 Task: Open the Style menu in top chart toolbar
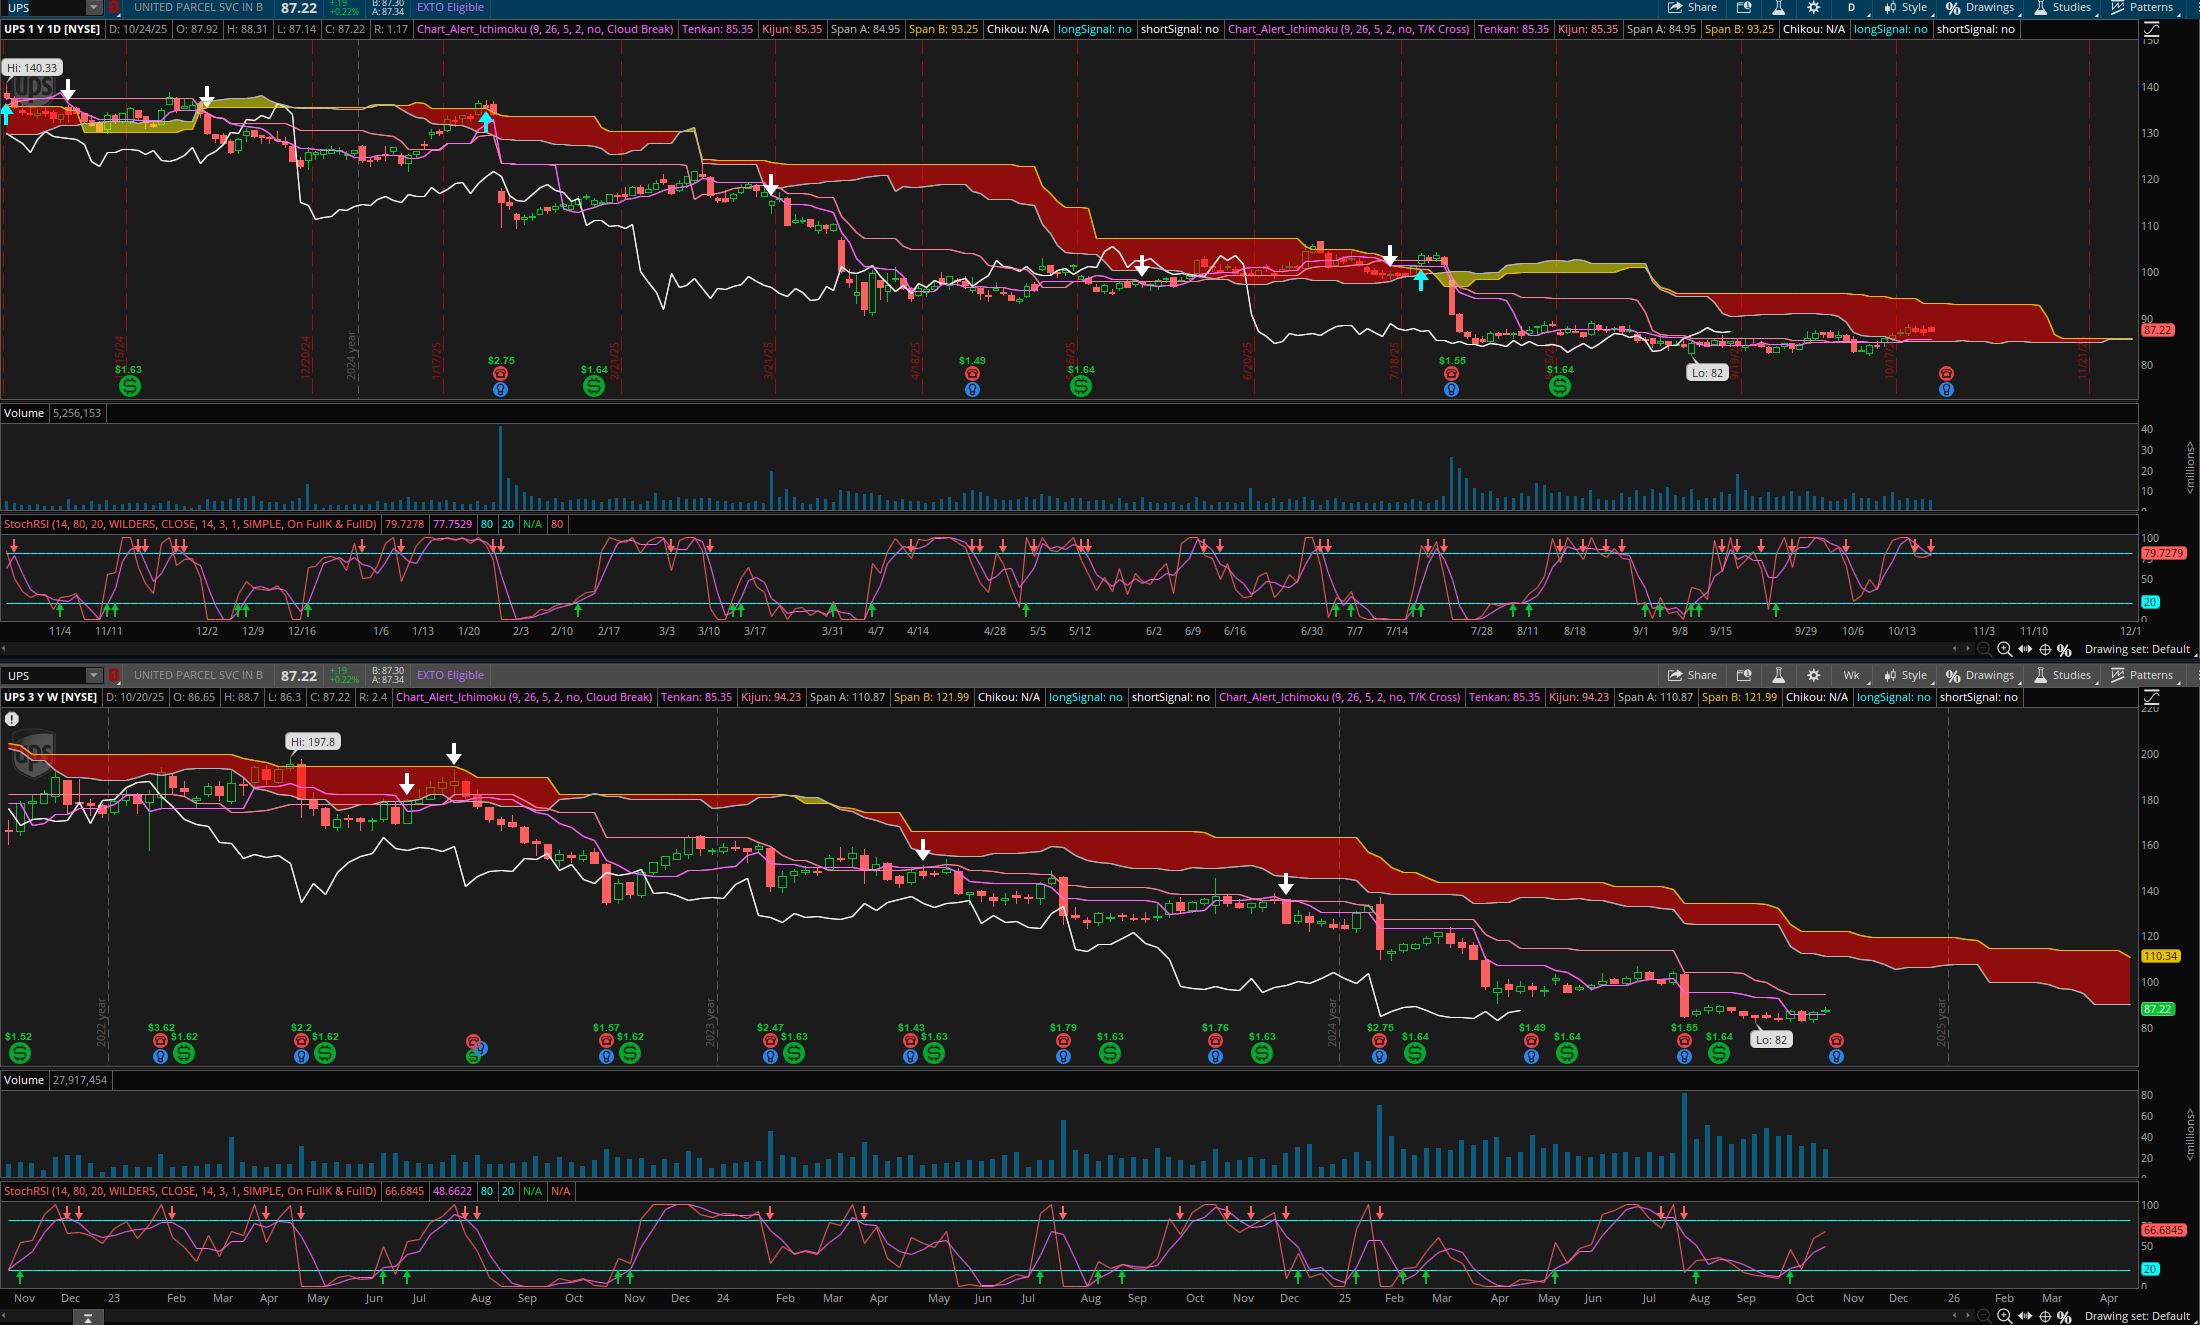(1906, 7)
